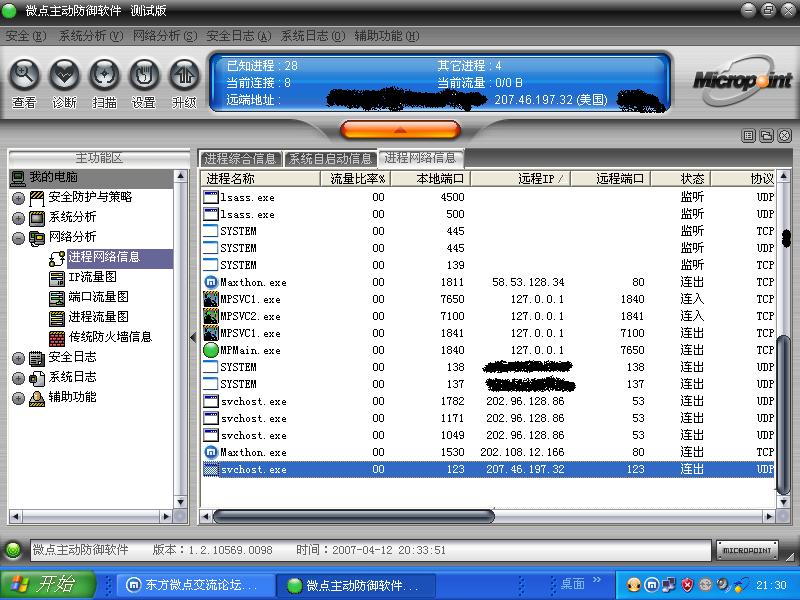This screenshot has height=600, width=800.
Task: Click the Maxthon tray icon
Action: [652, 584]
